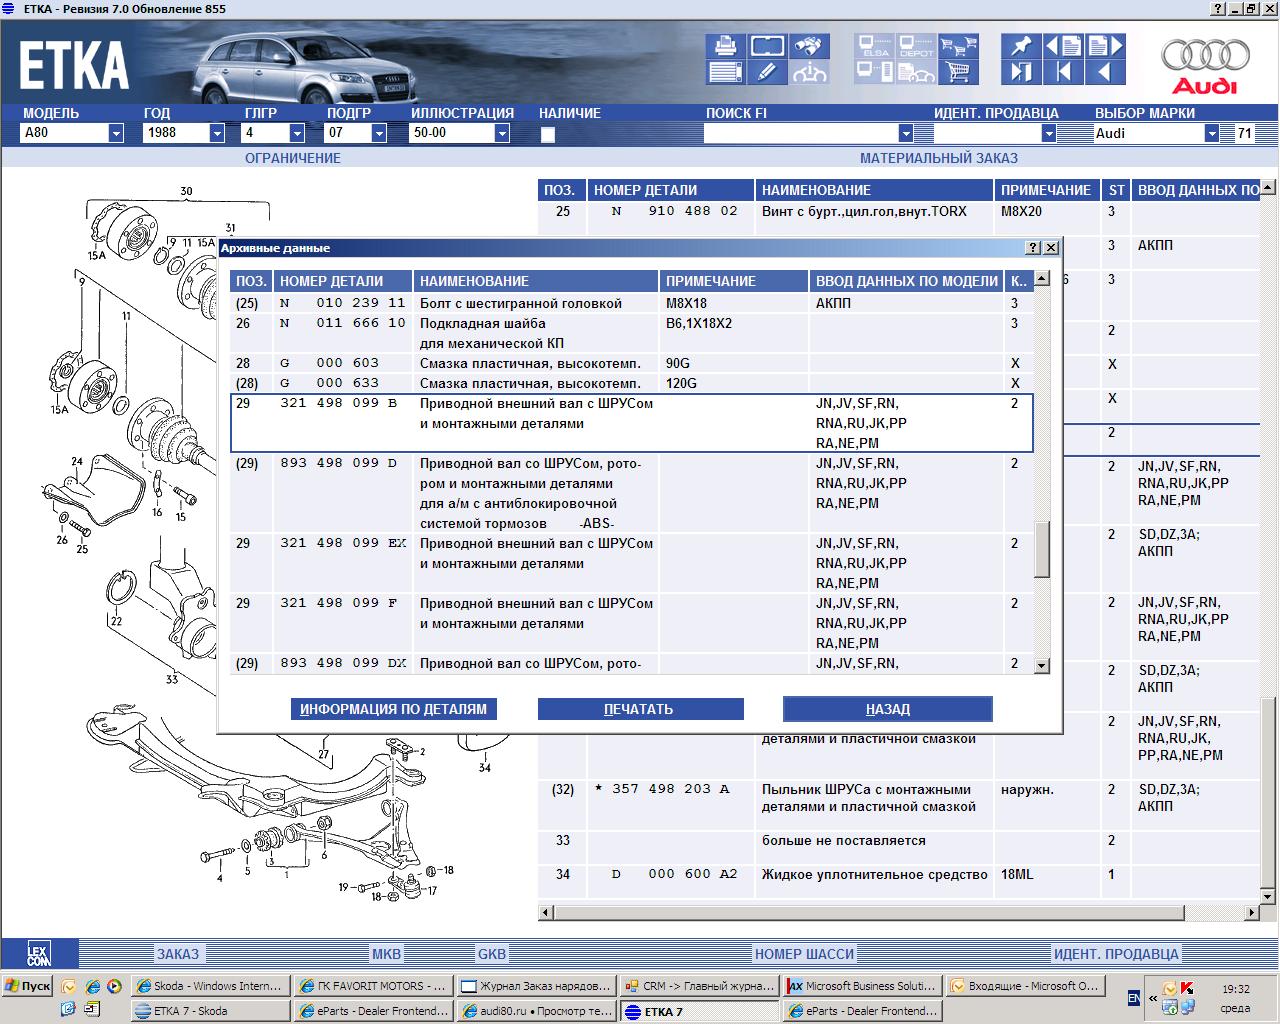Click the vehicle info icon with letter i
Image resolution: width=1280 pixels, height=1024 pixels.
[x=808, y=72]
